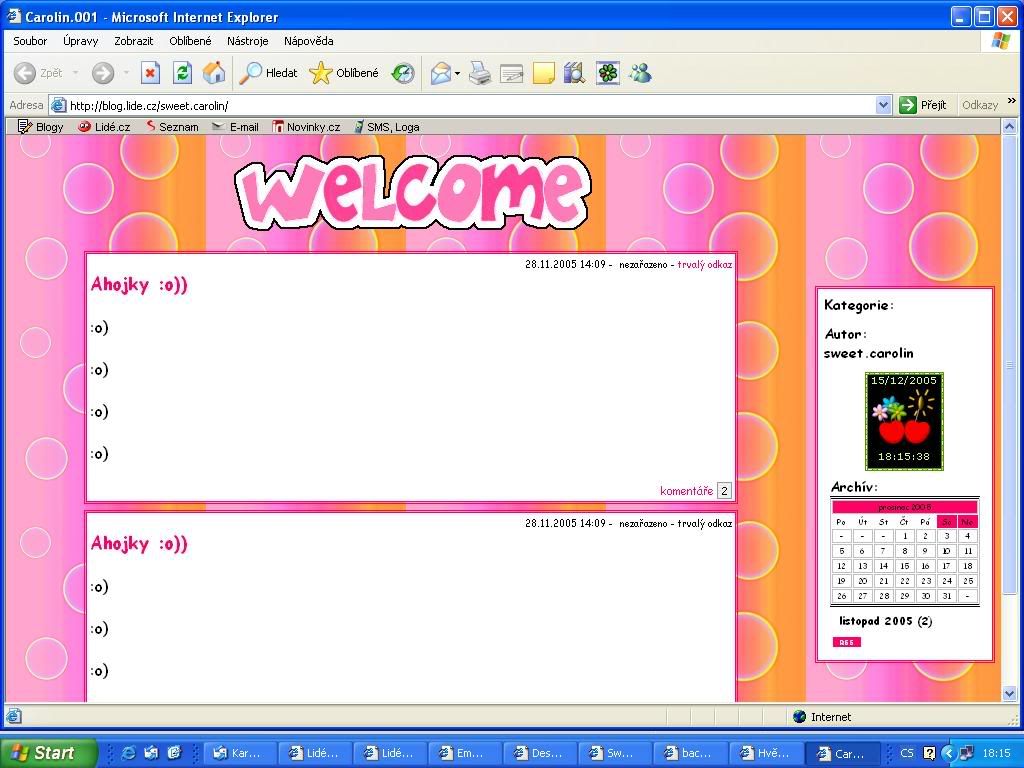Click the Přejít go button
The image size is (1024, 768).
click(x=923, y=105)
